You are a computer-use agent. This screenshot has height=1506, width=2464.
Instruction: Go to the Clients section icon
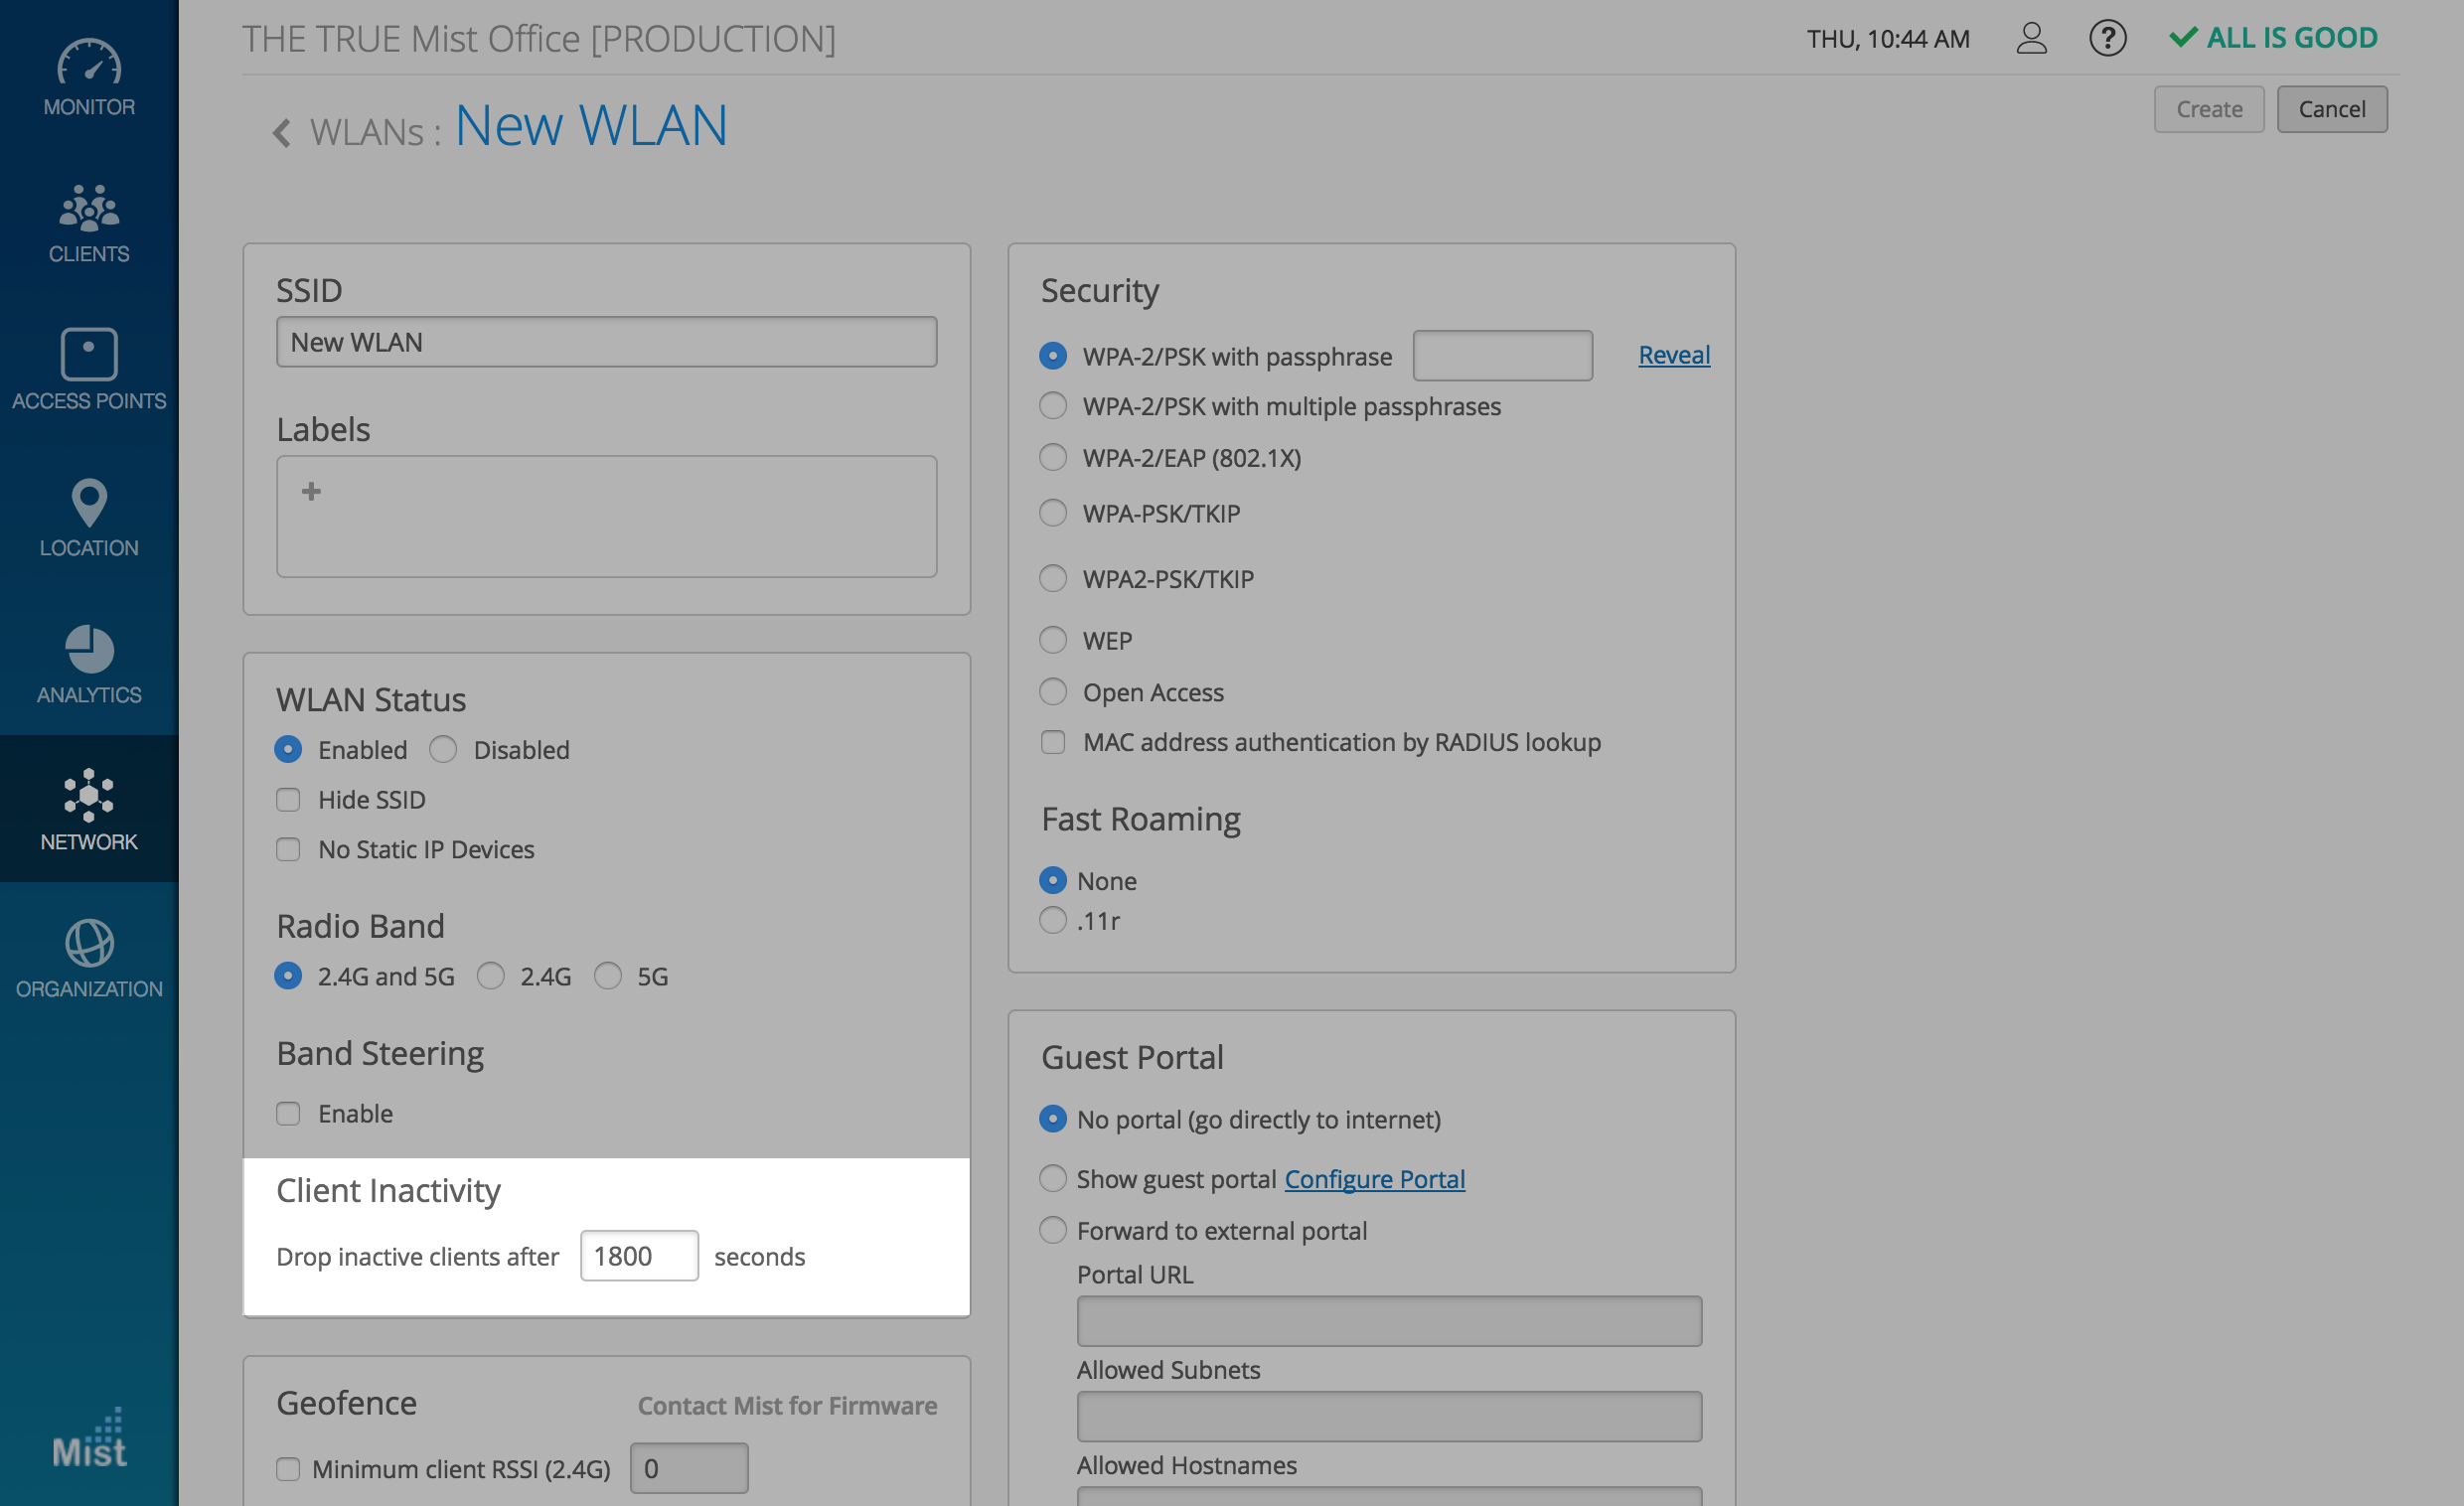(89, 209)
